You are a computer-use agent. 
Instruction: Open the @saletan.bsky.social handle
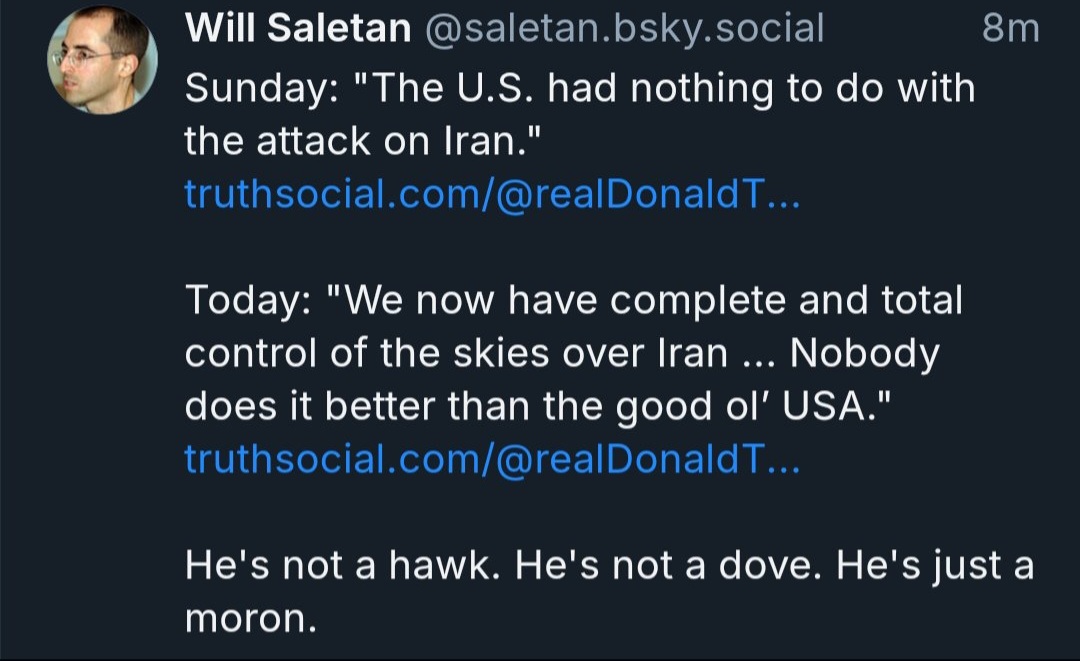coord(624,28)
